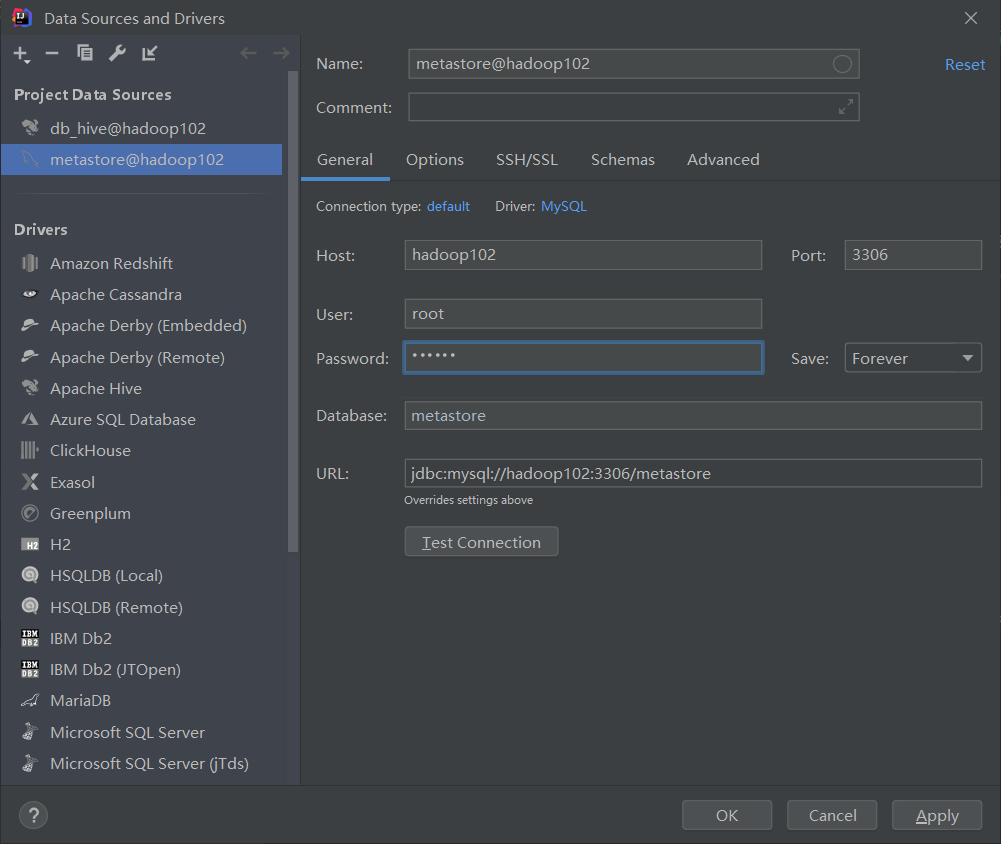
Task: Click the Port input field
Action: click(913, 255)
